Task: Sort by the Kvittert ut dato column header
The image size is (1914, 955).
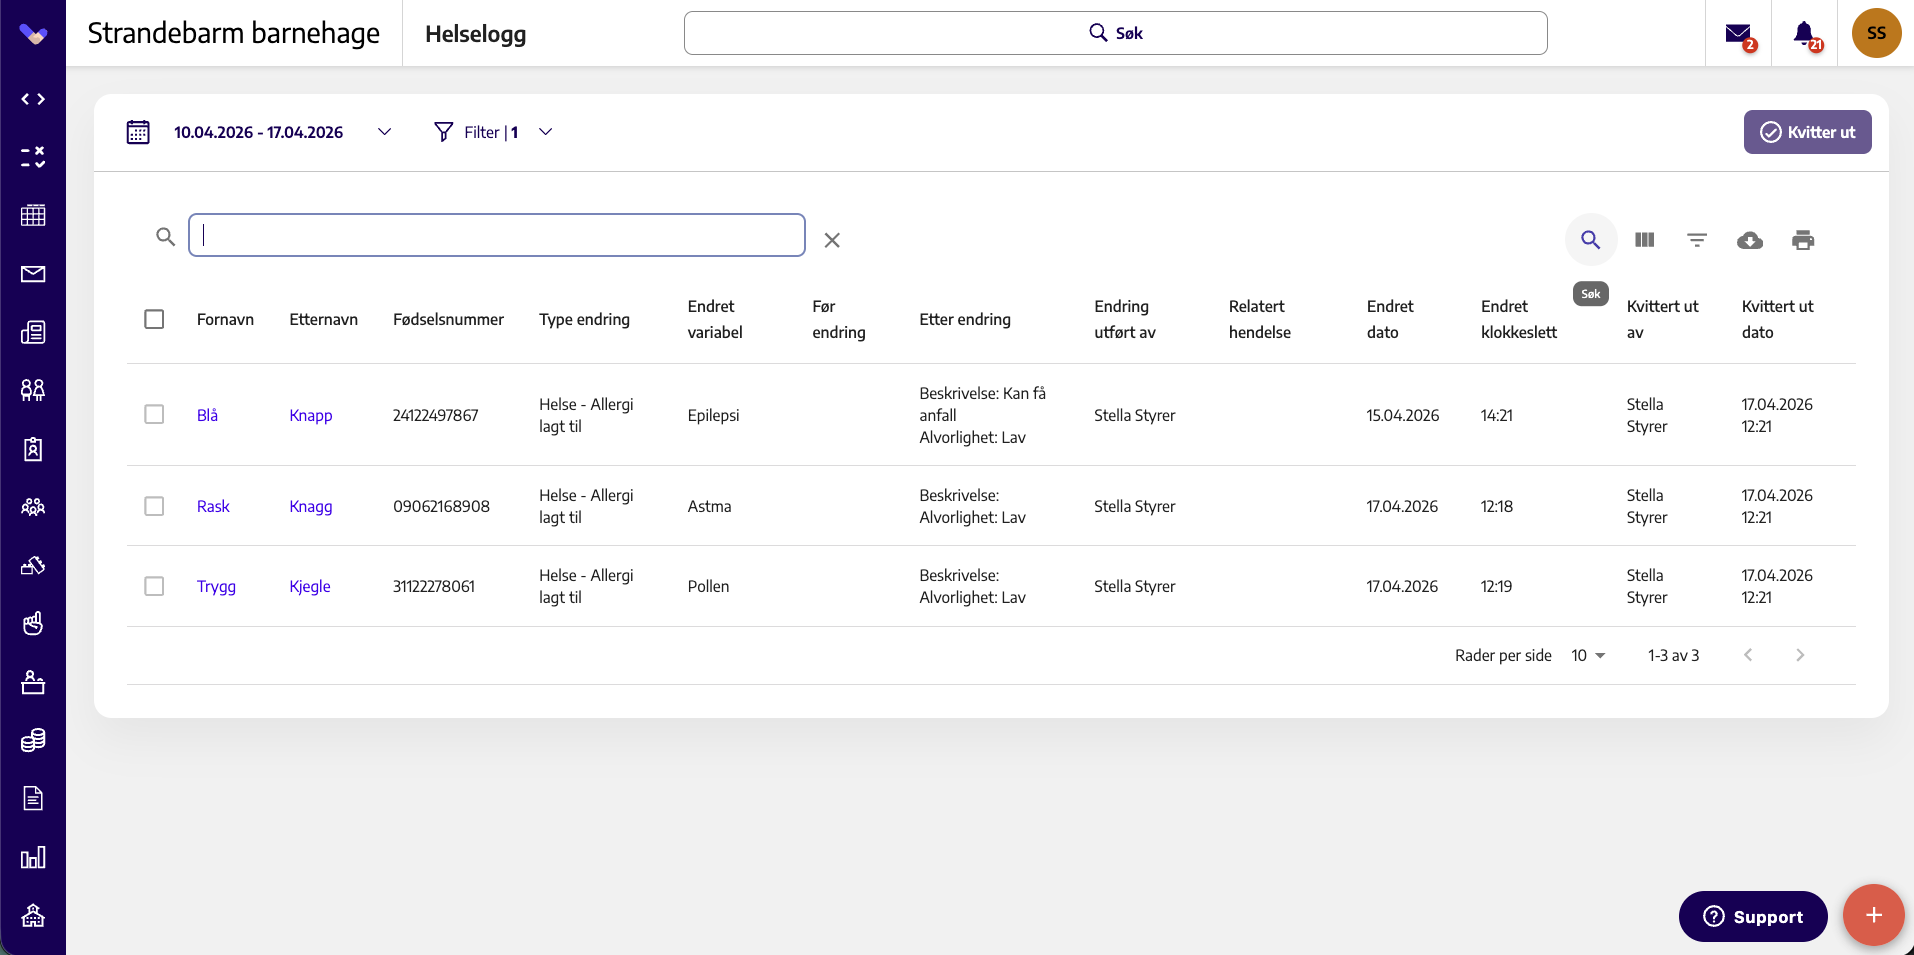Action: [1777, 319]
